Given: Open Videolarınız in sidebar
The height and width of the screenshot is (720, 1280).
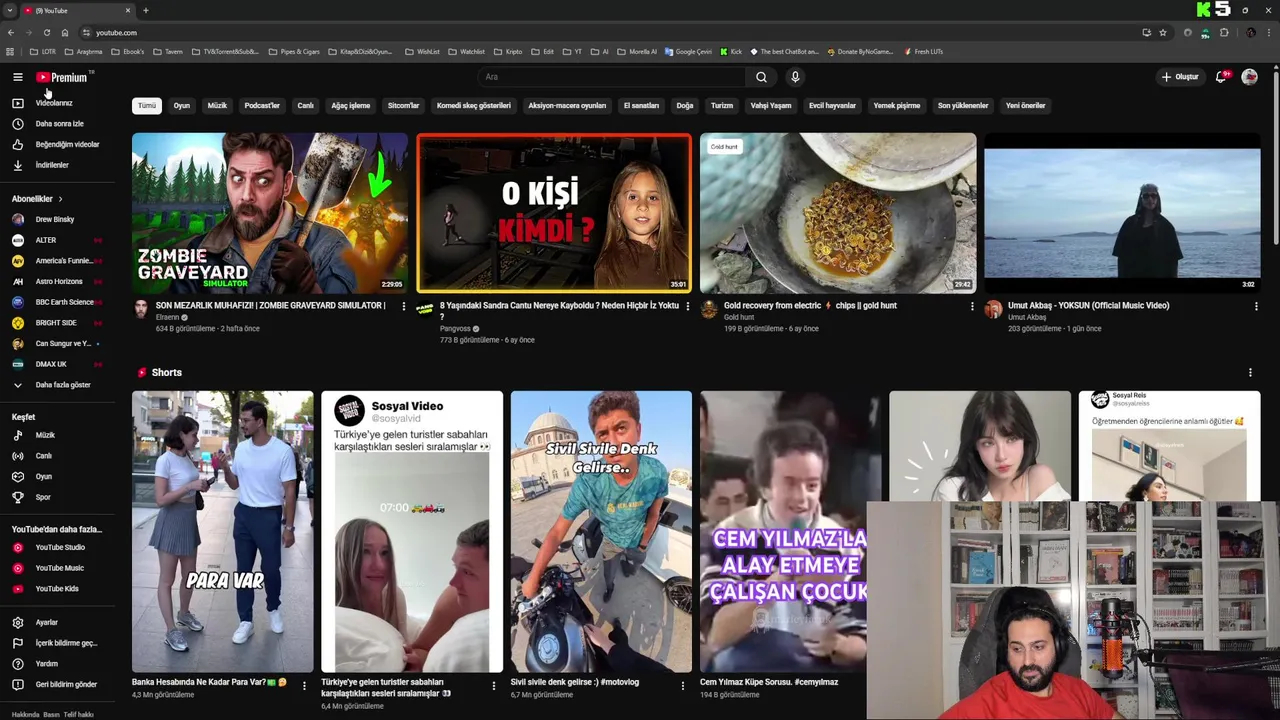Looking at the screenshot, I should (x=55, y=103).
